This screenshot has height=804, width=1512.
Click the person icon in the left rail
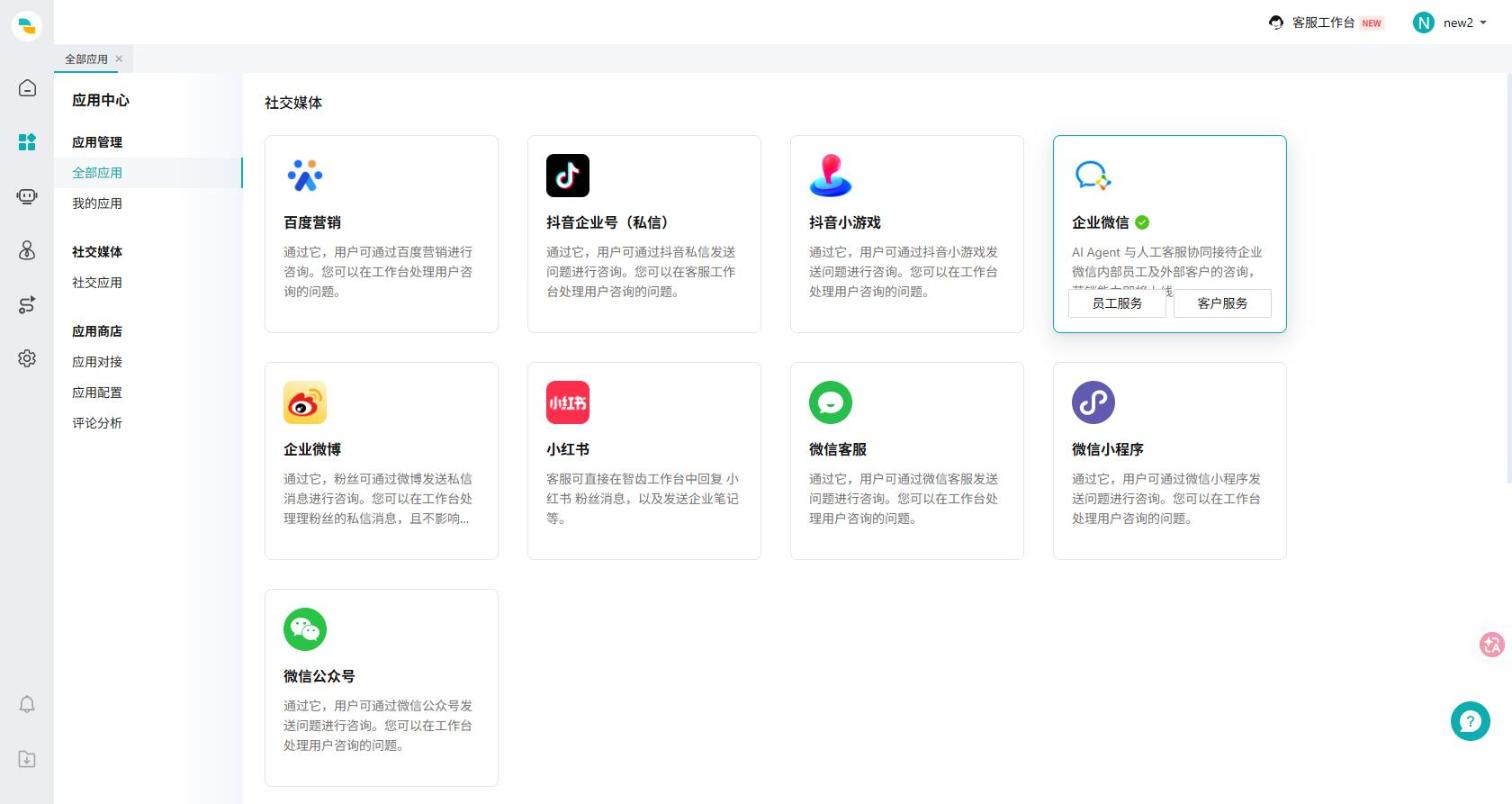pyautogui.click(x=27, y=251)
